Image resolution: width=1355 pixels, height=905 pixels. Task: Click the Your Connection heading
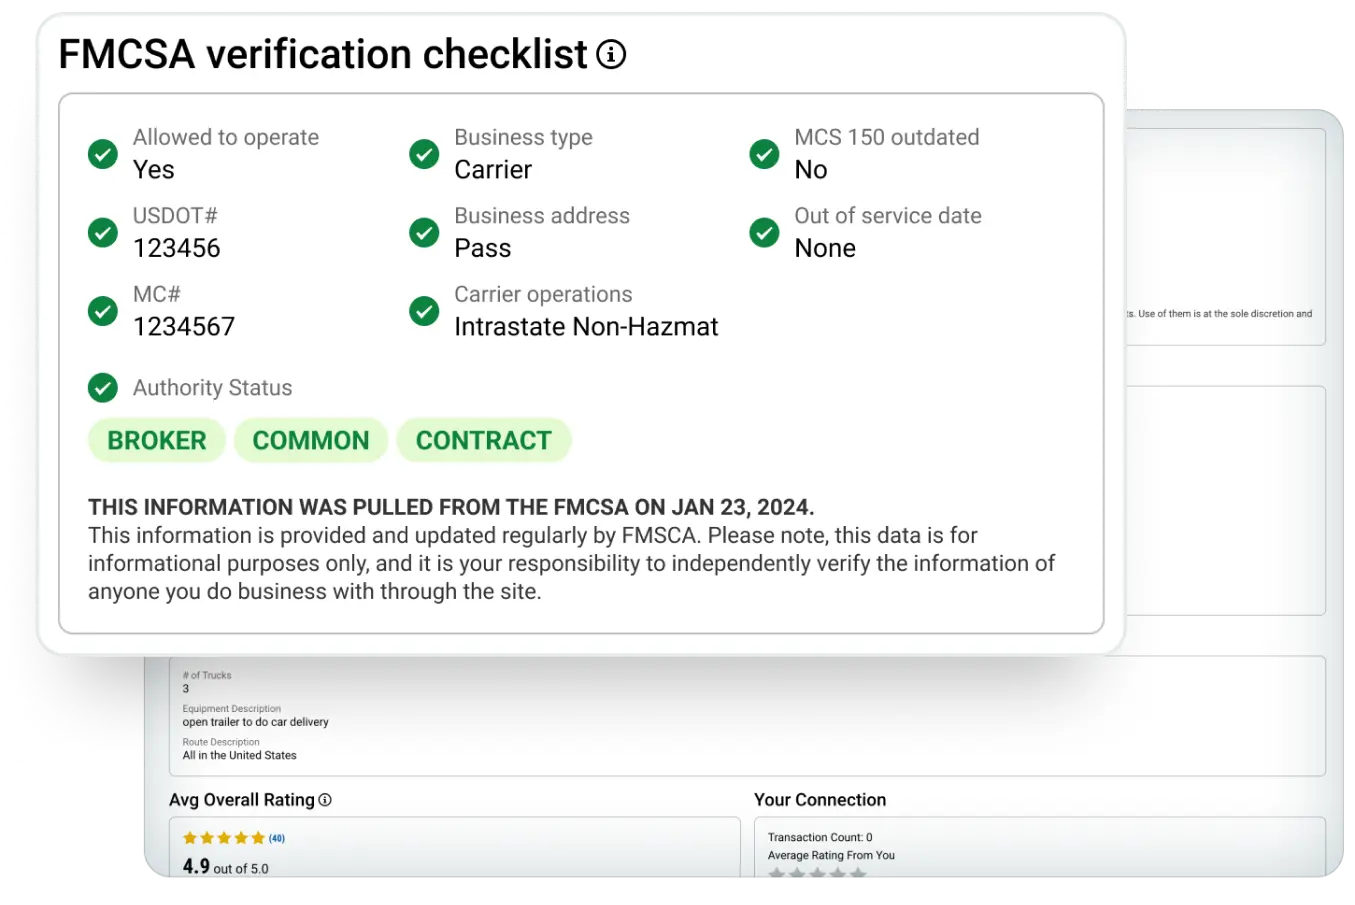820,800
